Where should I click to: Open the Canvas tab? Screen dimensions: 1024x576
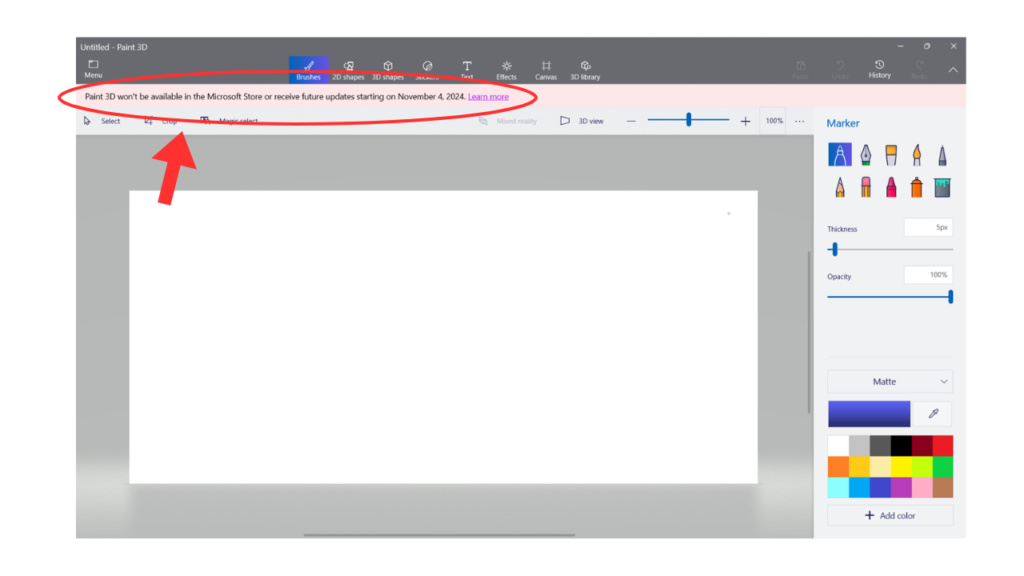[x=546, y=70]
